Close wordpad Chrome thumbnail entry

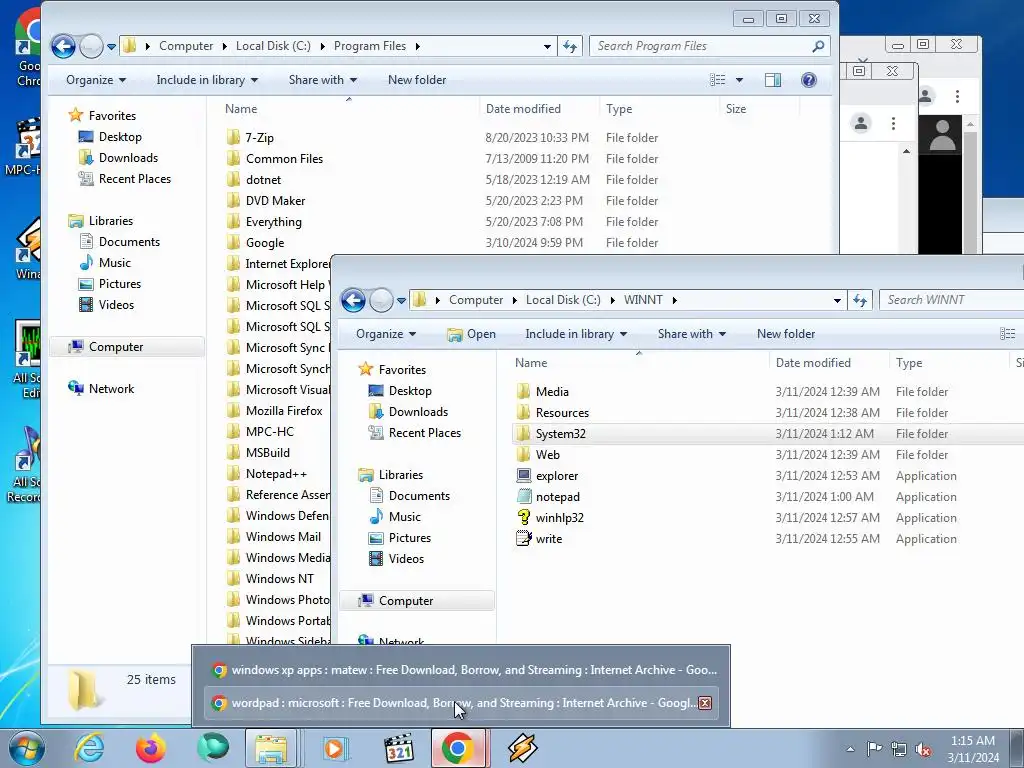point(705,703)
